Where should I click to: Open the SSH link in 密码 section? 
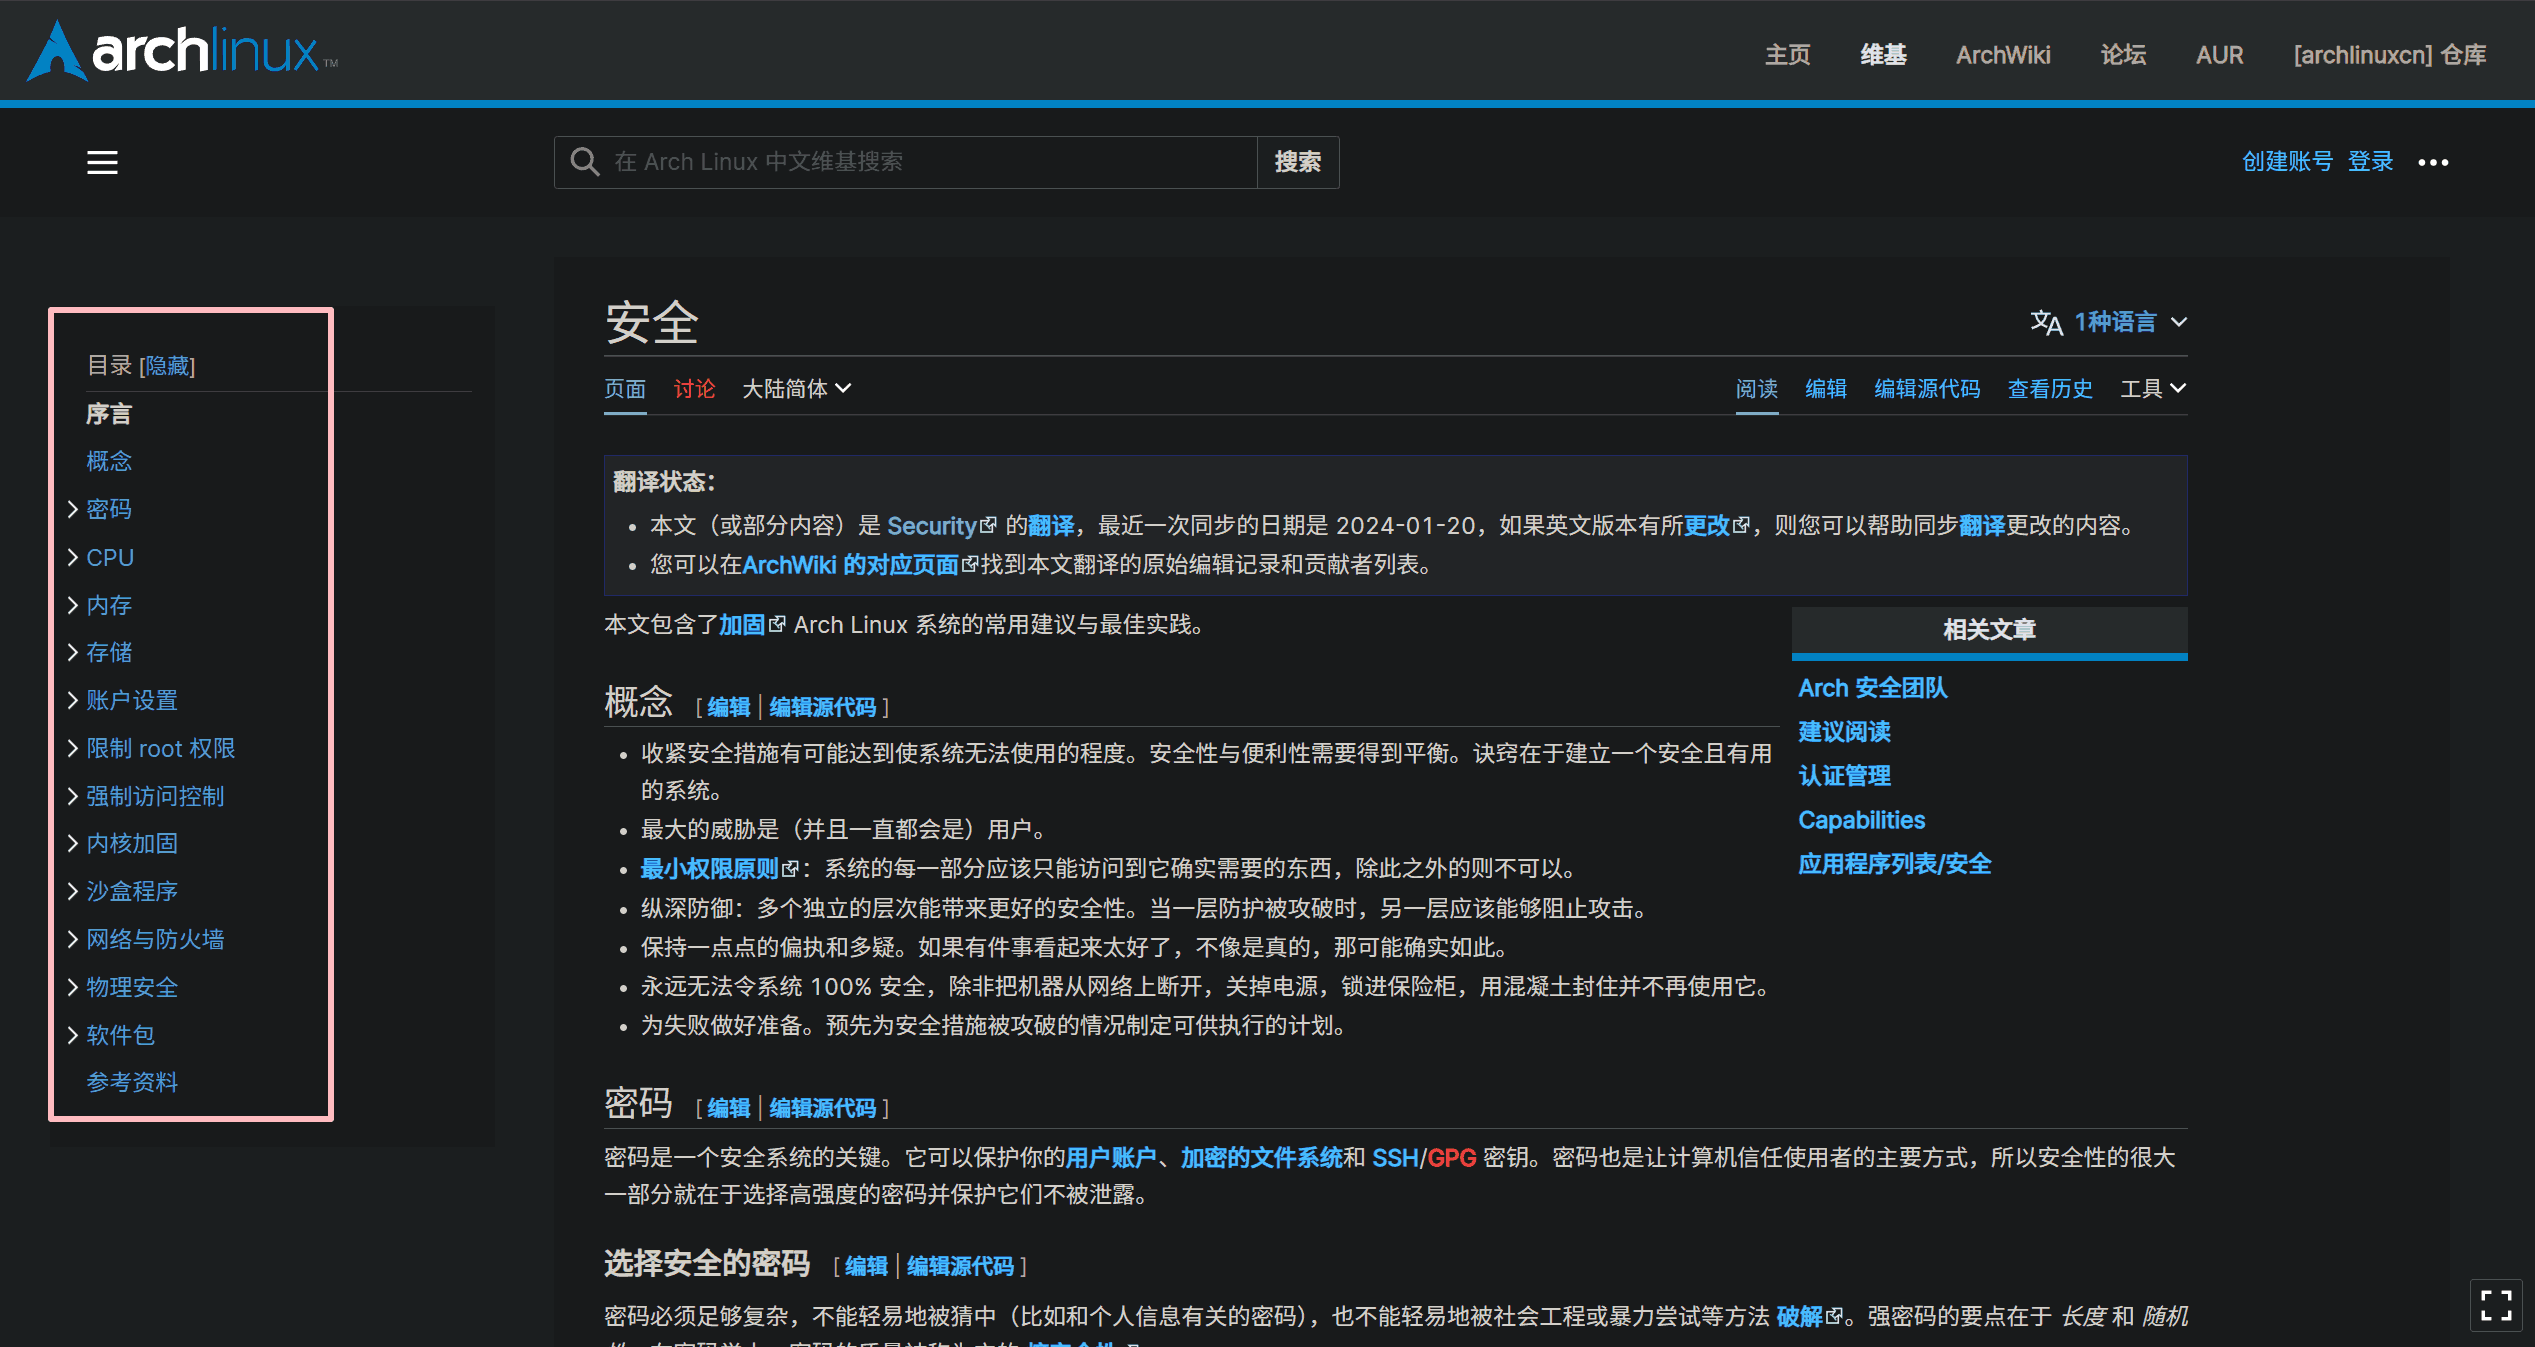tap(1395, 1158)
